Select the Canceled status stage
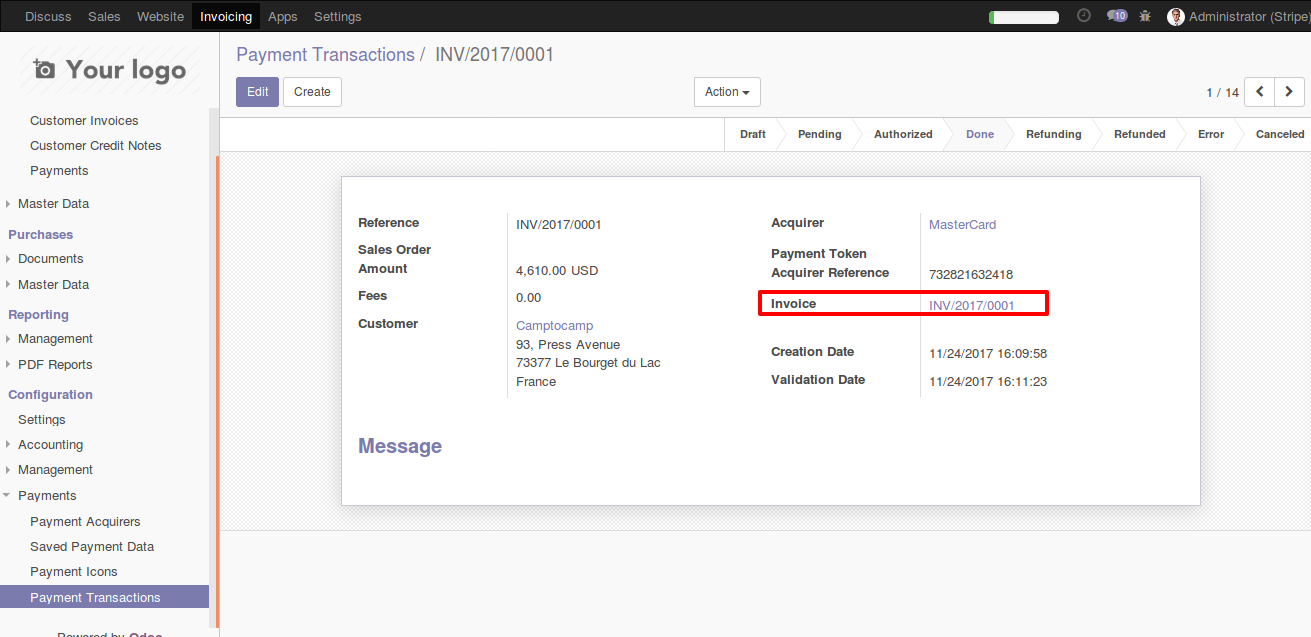Image resolution: width=1311 pixels, height=637 pixels. (1280, 134)
